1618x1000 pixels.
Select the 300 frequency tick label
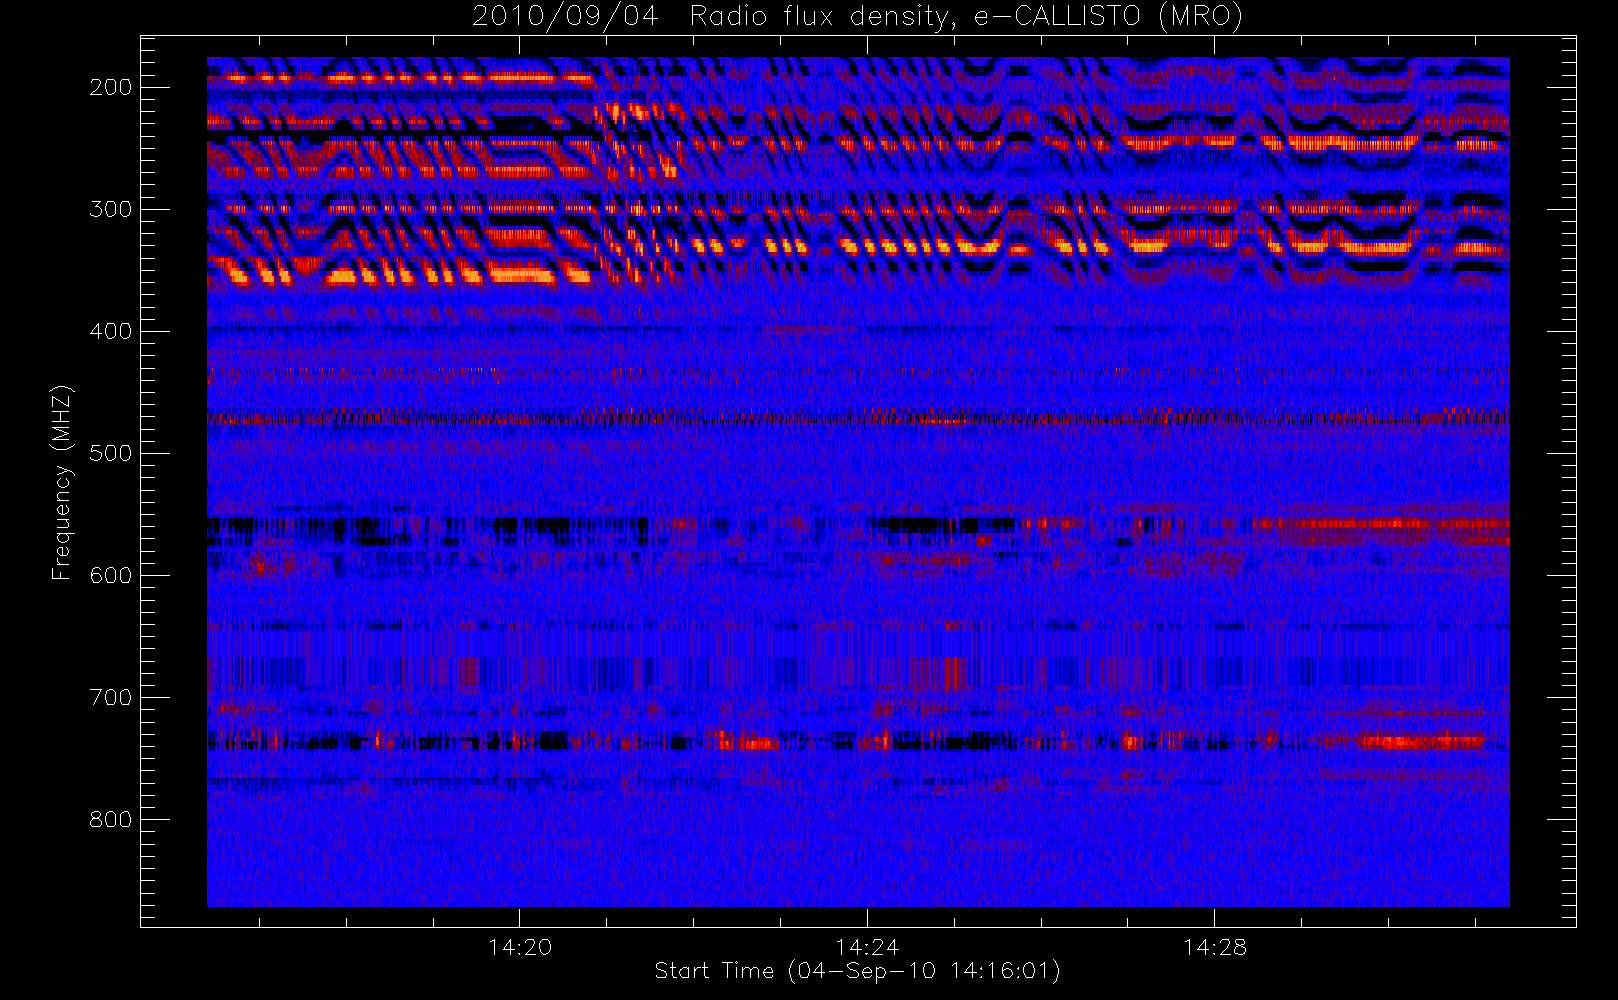[x=110, y=209]
